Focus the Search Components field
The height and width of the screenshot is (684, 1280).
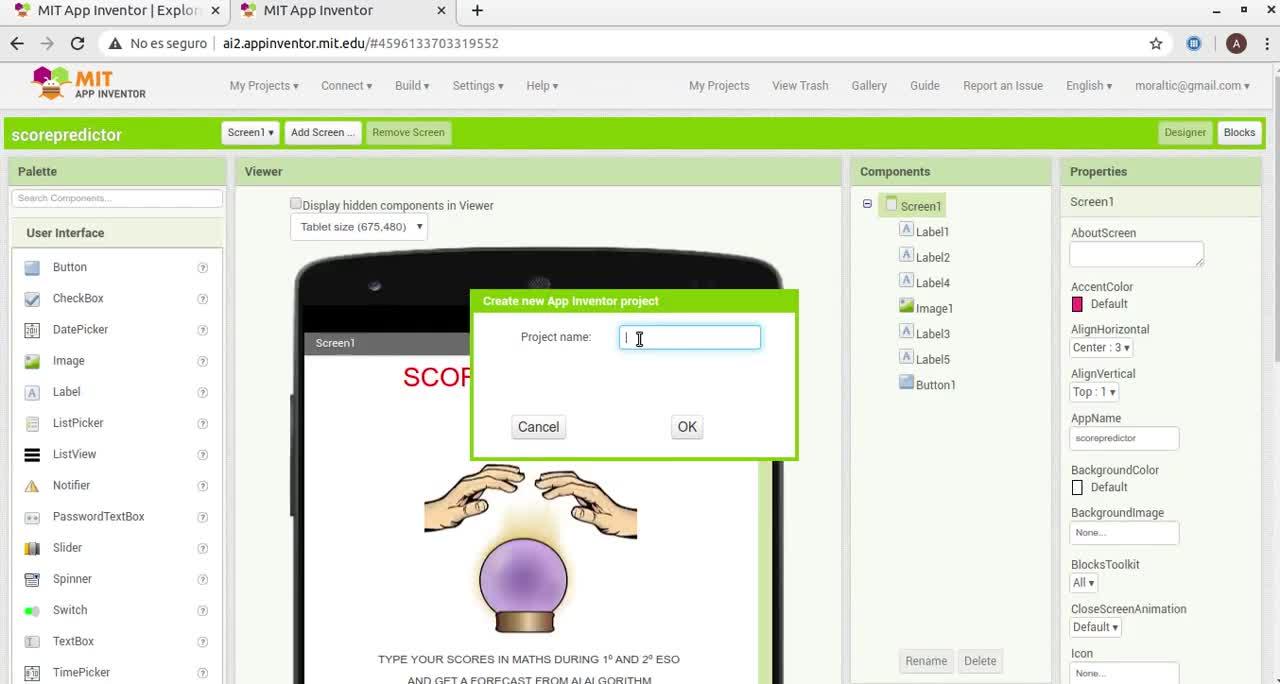[x=117, y=198]
